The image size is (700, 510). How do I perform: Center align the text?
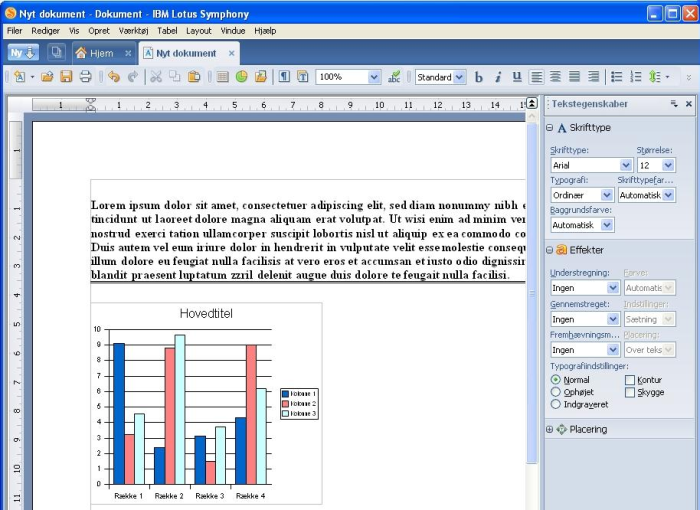555,77
